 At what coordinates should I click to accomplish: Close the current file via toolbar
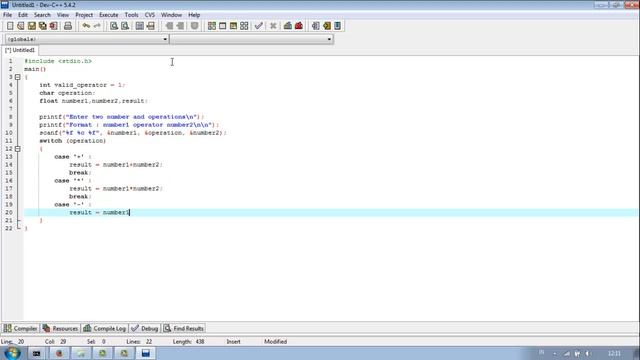point(53,26)
